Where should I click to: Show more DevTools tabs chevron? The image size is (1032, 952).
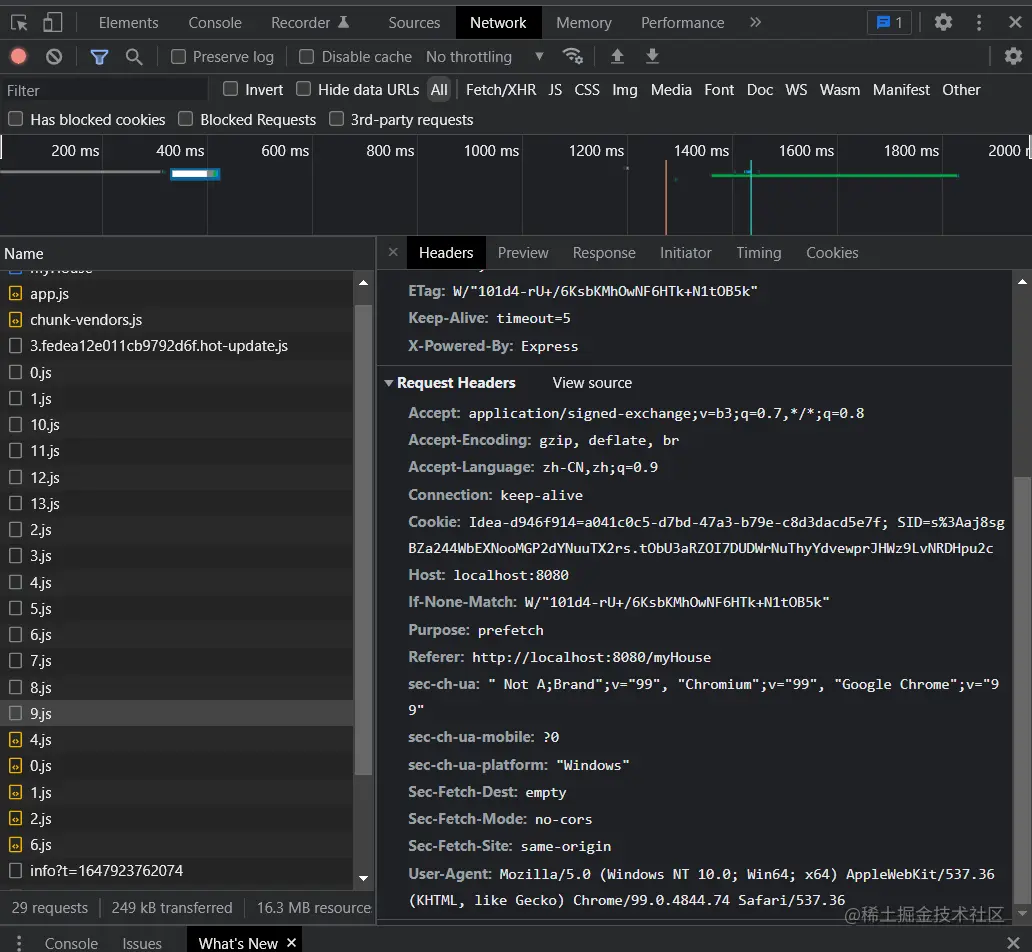(x=755, y=22)
